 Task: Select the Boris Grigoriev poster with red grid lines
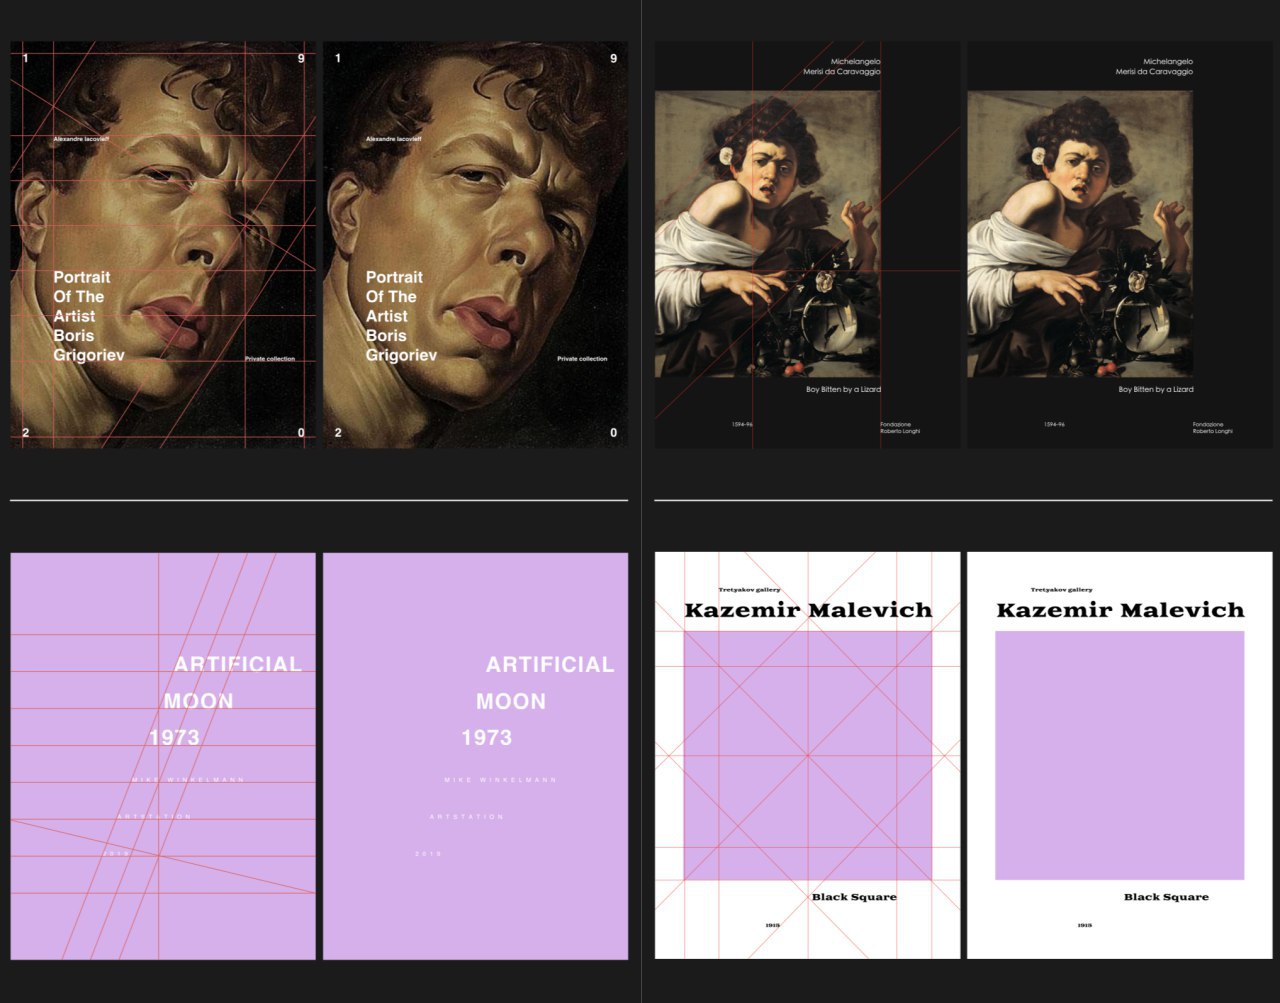tap(163, 245)
